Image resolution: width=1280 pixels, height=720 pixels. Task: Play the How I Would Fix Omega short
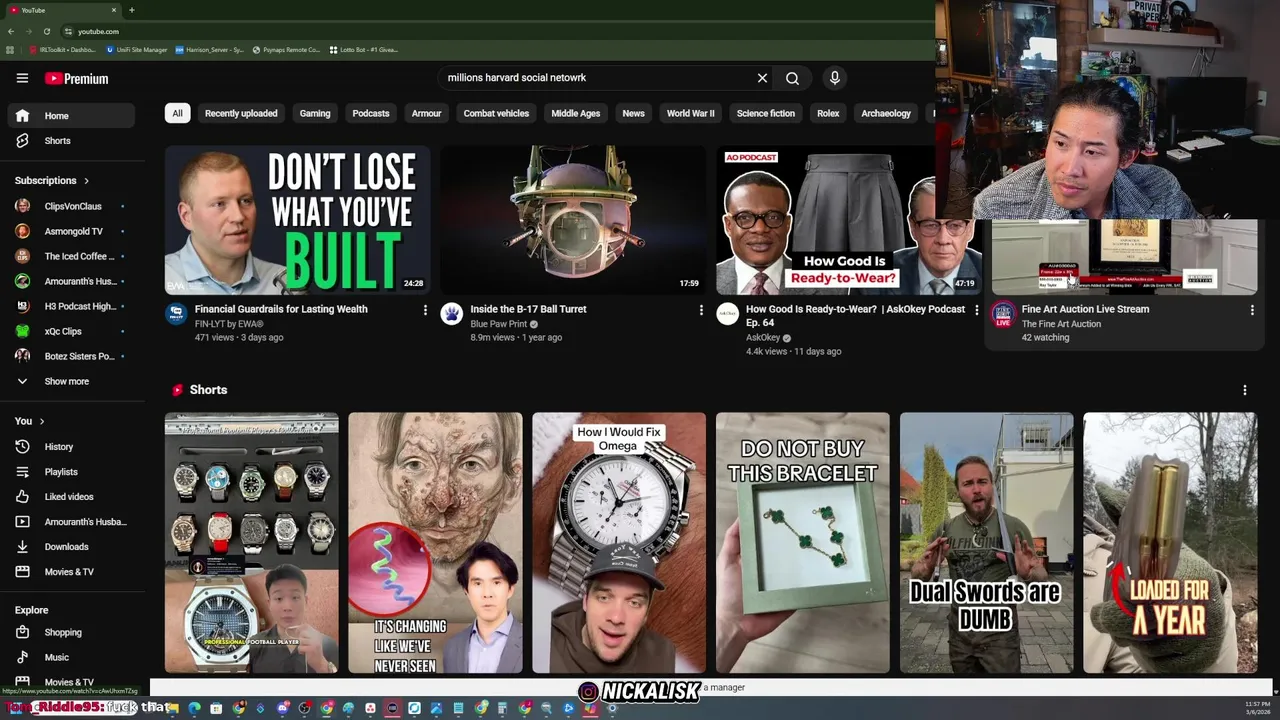click(619, 543)
